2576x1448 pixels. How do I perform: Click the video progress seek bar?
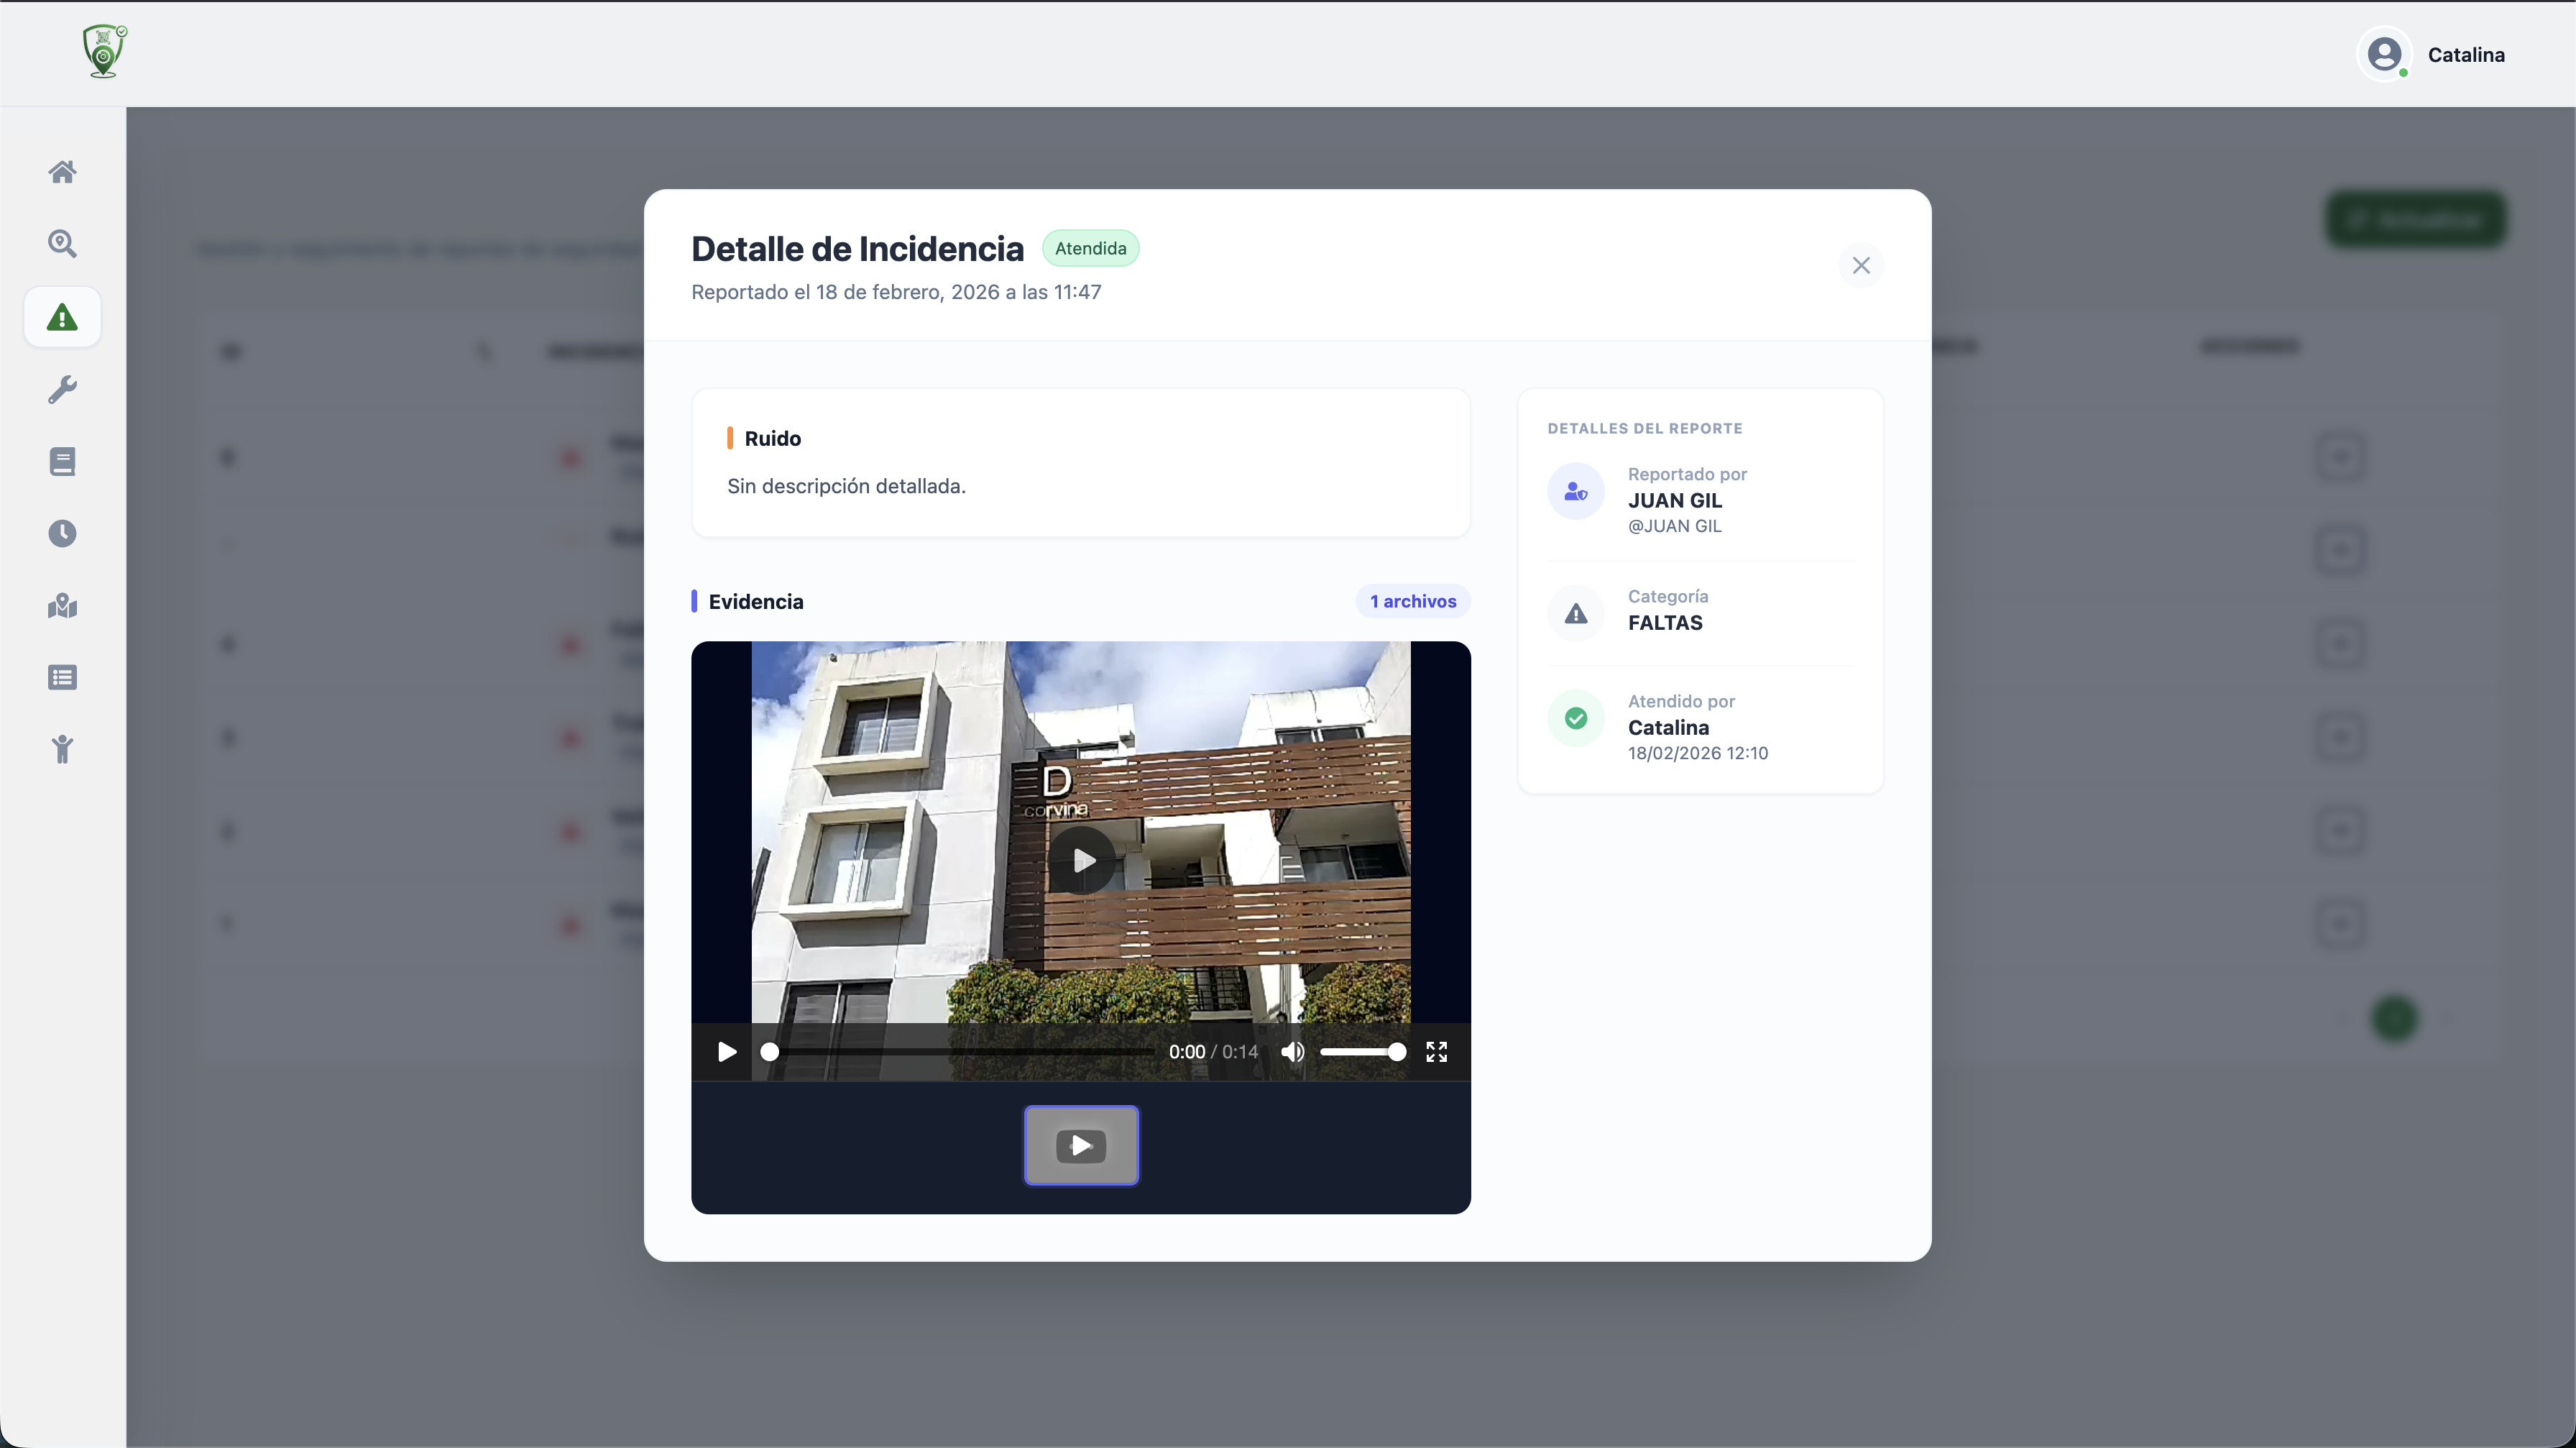click(x=960, y=1052)
